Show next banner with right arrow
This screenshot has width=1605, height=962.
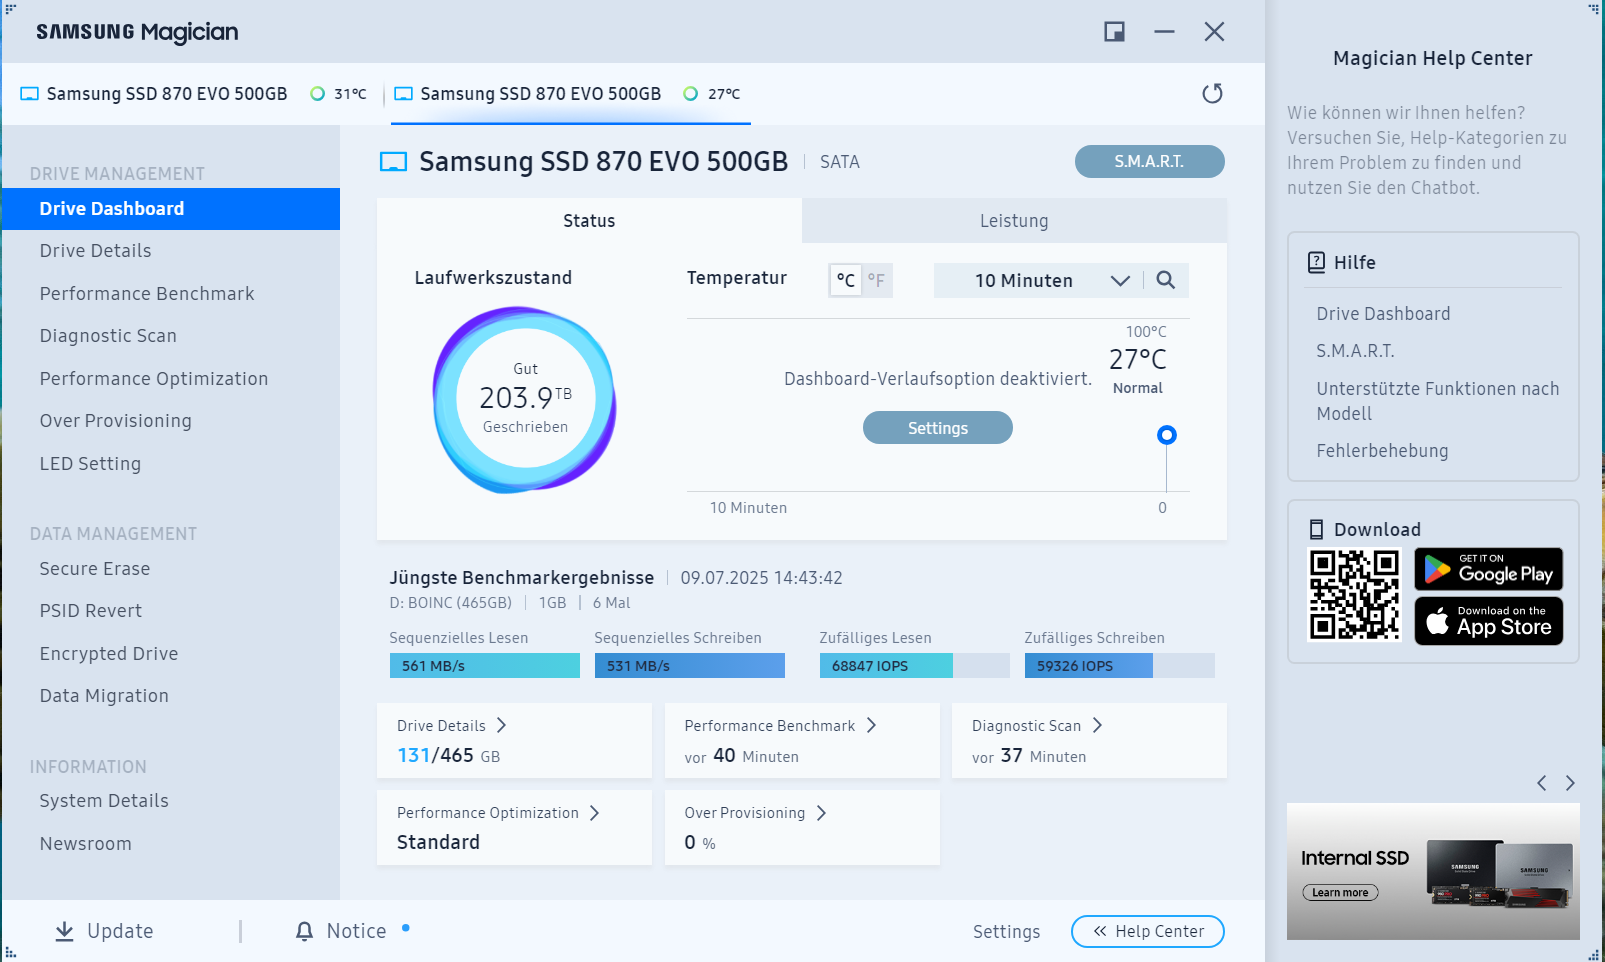1570,783
